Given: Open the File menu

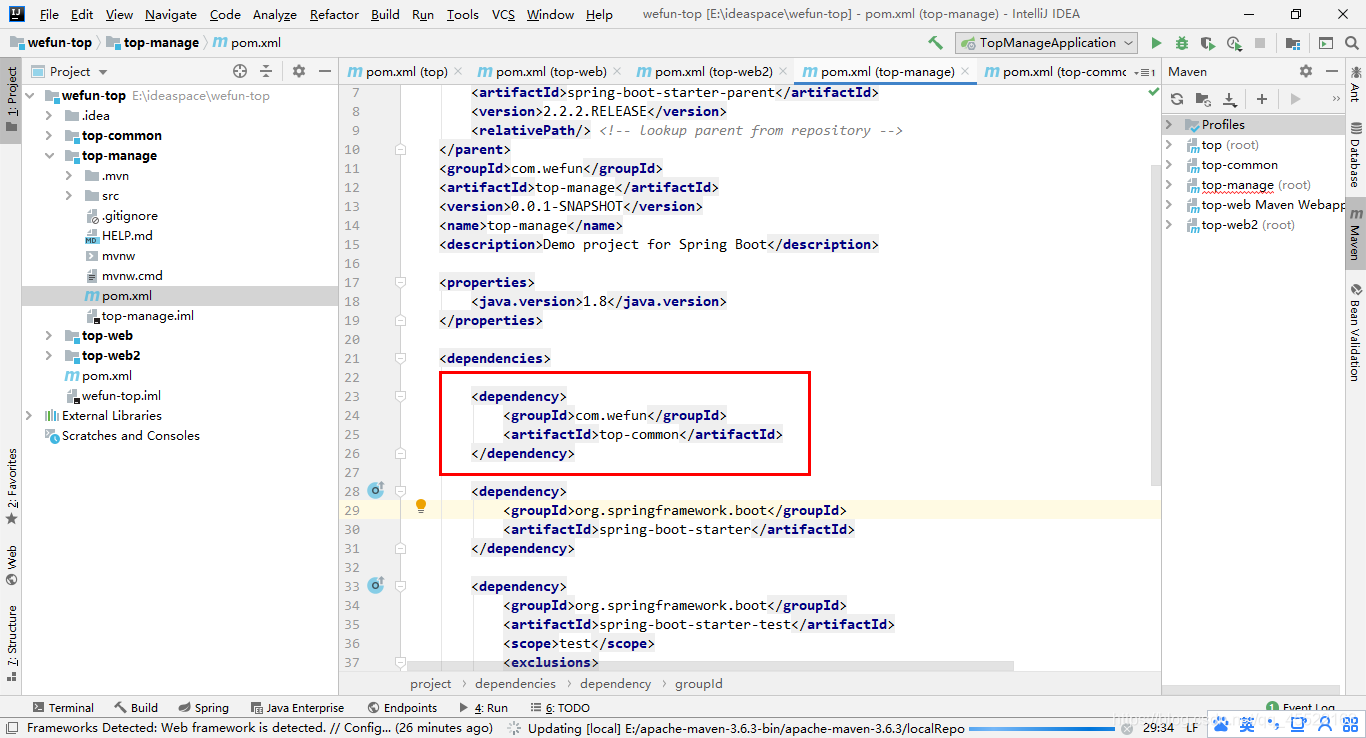Looking at the screenshot, I should pos(49,15).
